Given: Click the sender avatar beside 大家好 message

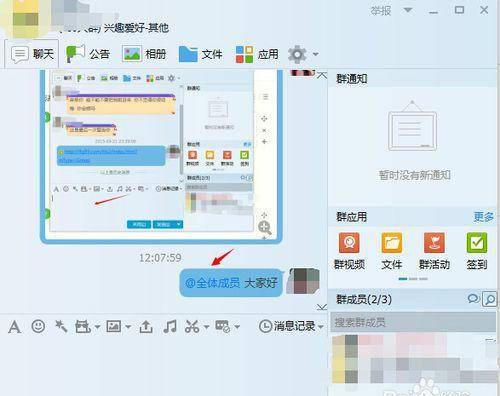Looking at the screenshot, I should point(303,281).
